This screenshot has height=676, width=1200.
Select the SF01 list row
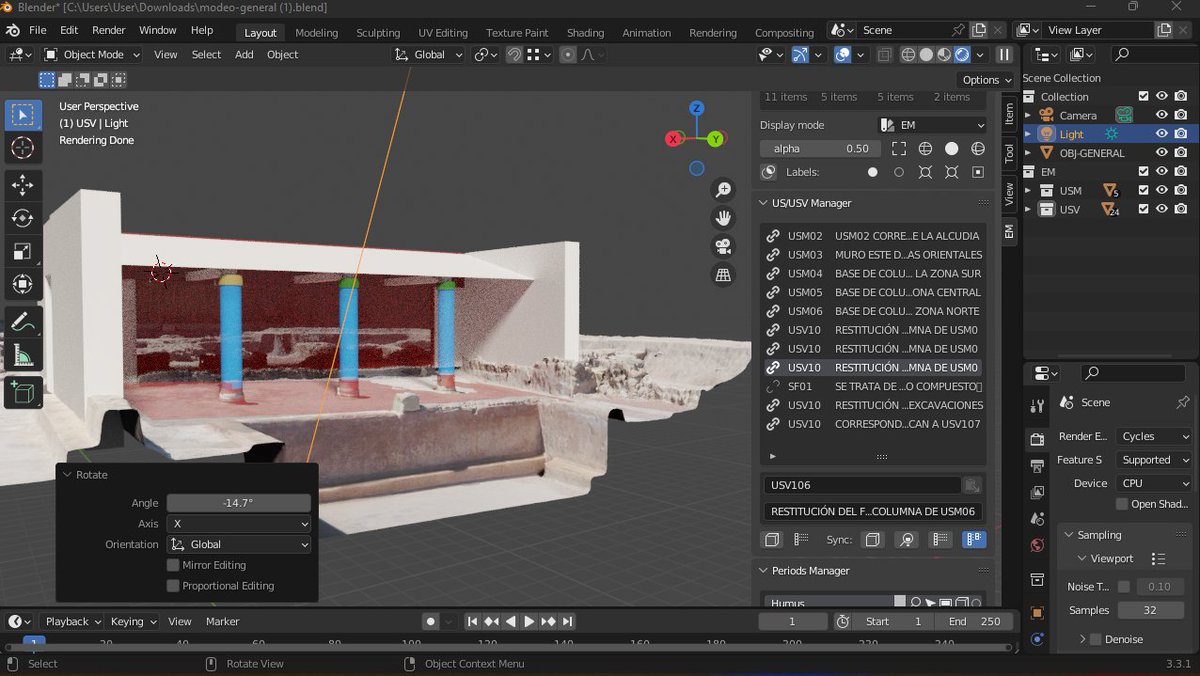[x=872, y=386]
